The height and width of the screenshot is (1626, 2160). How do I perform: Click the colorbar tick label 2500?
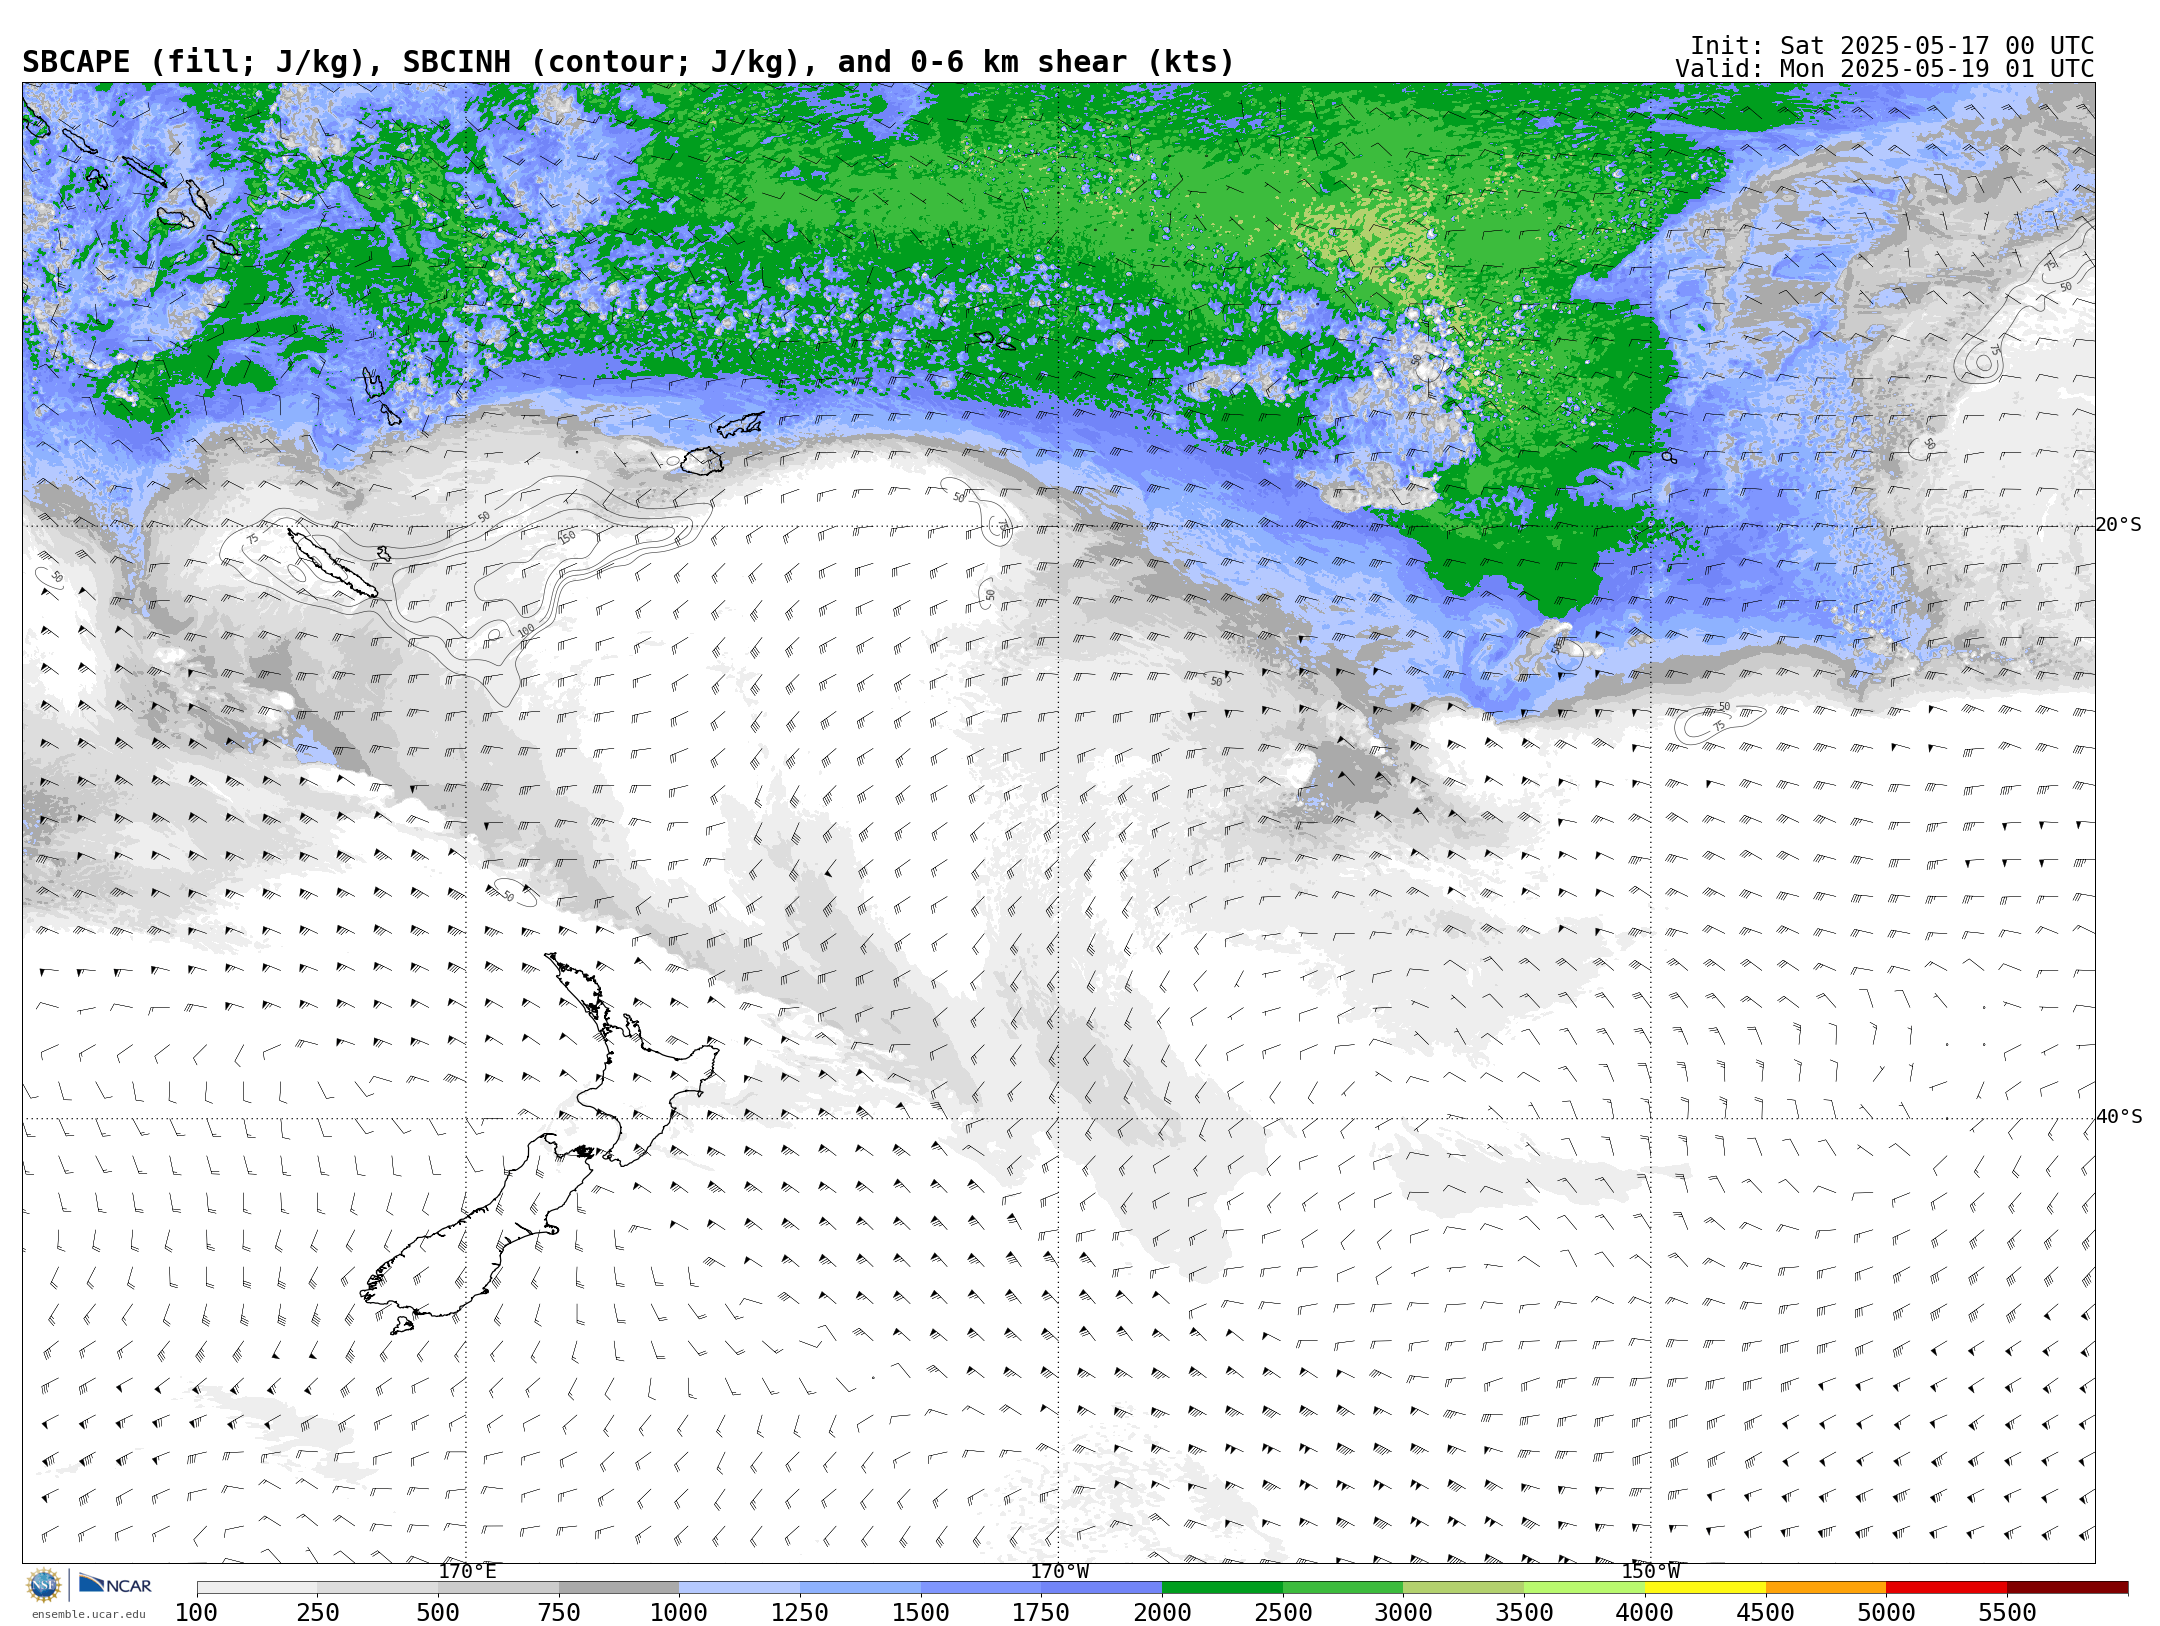tap(1283, 1613)
